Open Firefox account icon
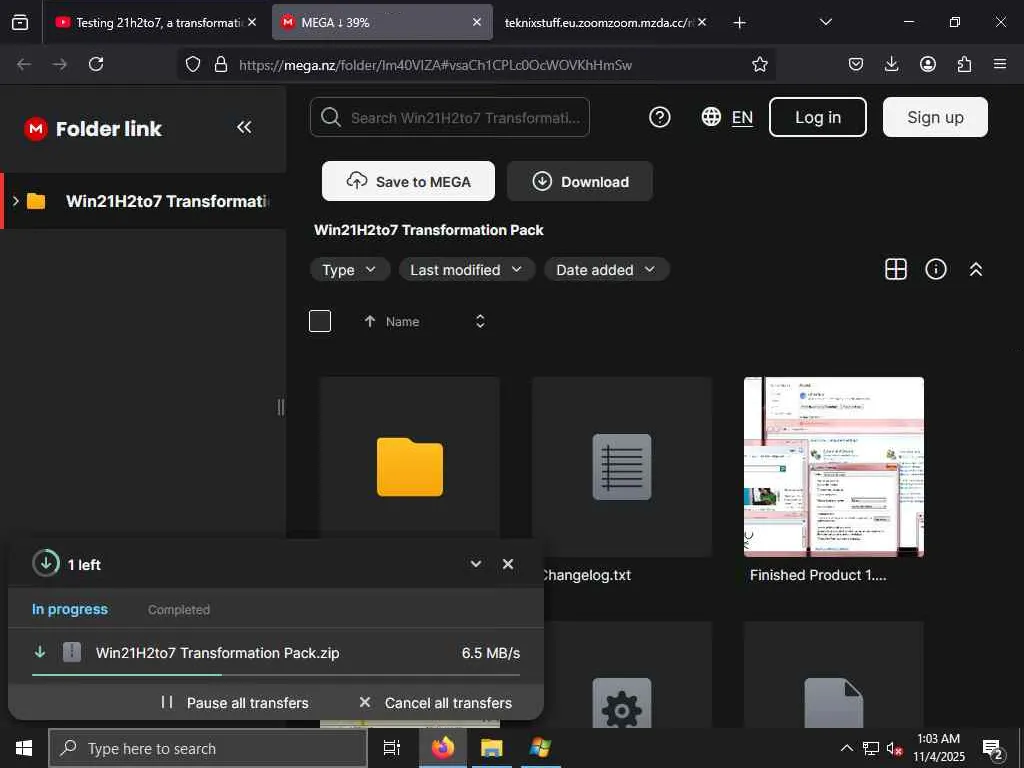Image resolution: width=1024 pixels, height=768 pixels. (x=928, y=64)
